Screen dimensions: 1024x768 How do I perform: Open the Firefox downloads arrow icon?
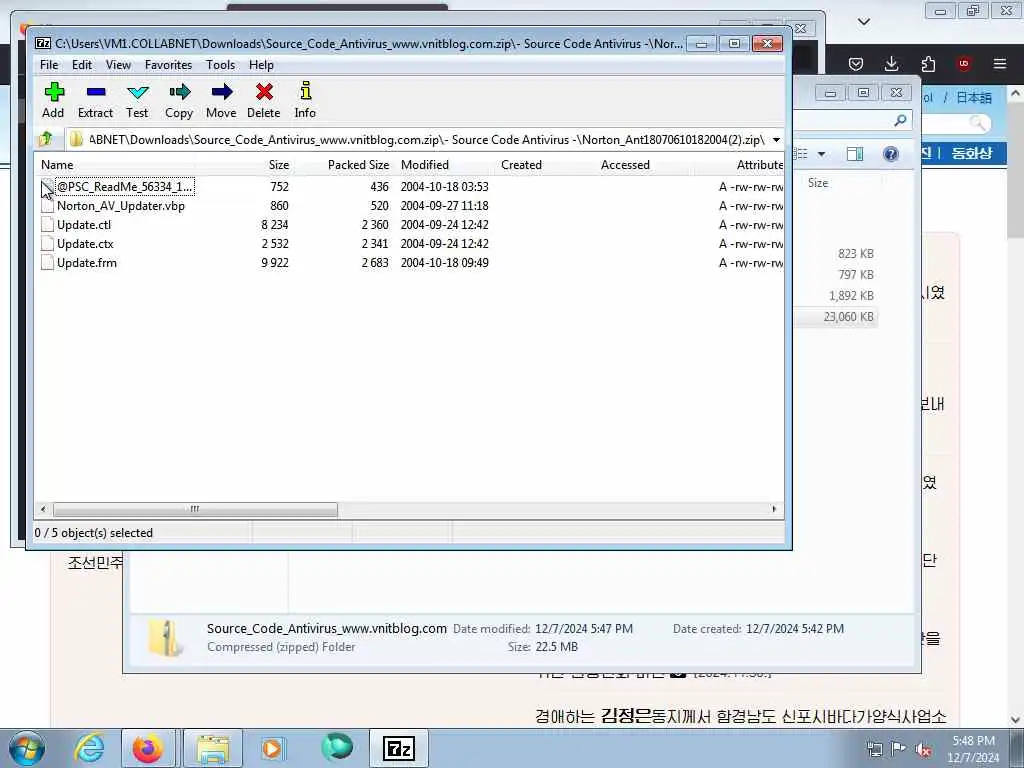coord(891,64)
